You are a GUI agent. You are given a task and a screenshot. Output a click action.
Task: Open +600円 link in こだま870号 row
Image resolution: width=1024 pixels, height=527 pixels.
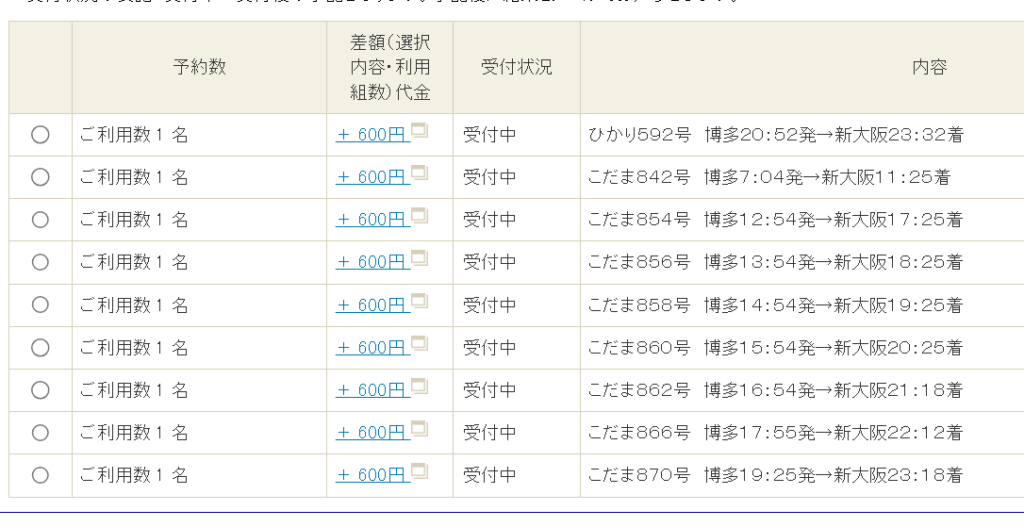coord(372,475)
